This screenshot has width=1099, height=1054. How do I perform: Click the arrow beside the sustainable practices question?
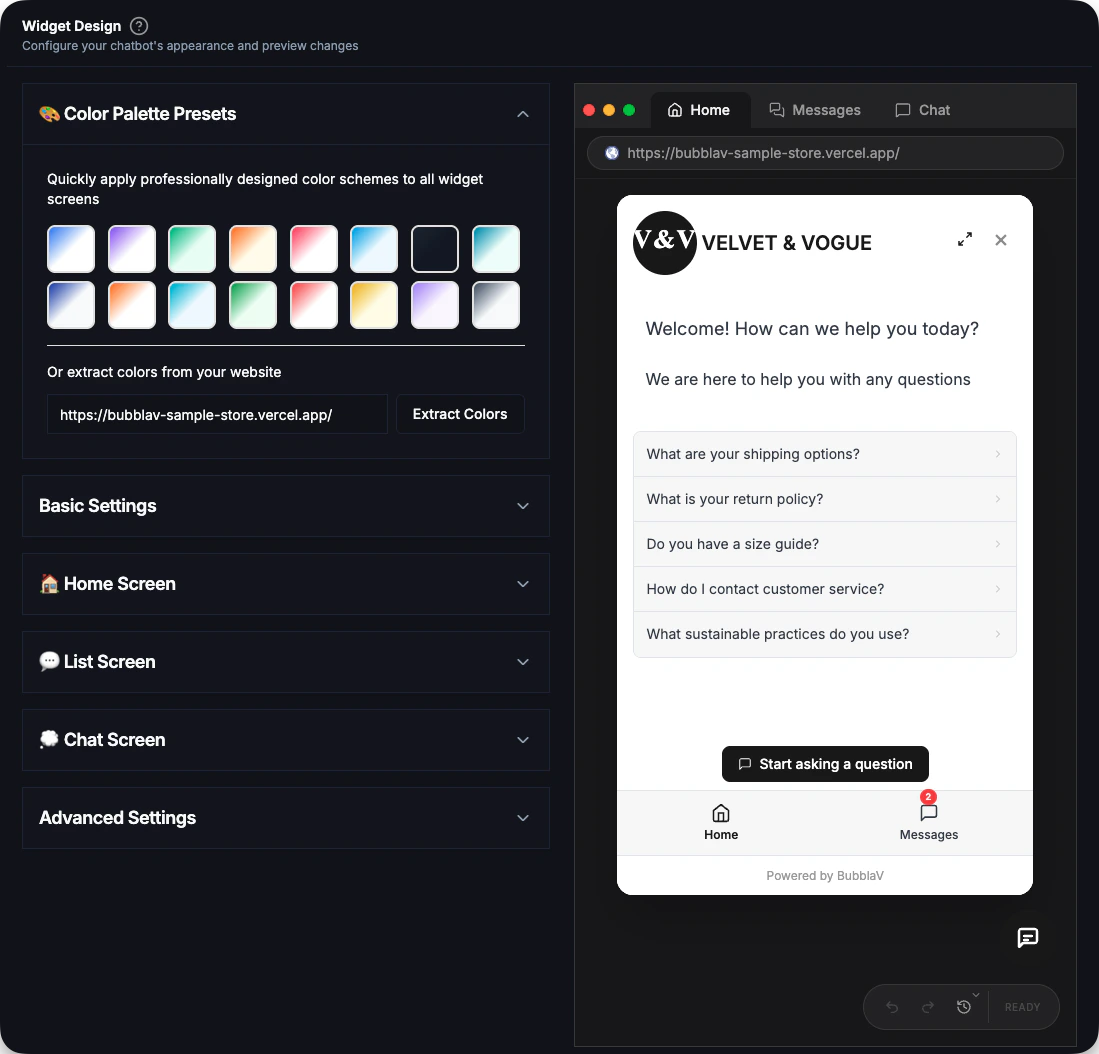998,634
